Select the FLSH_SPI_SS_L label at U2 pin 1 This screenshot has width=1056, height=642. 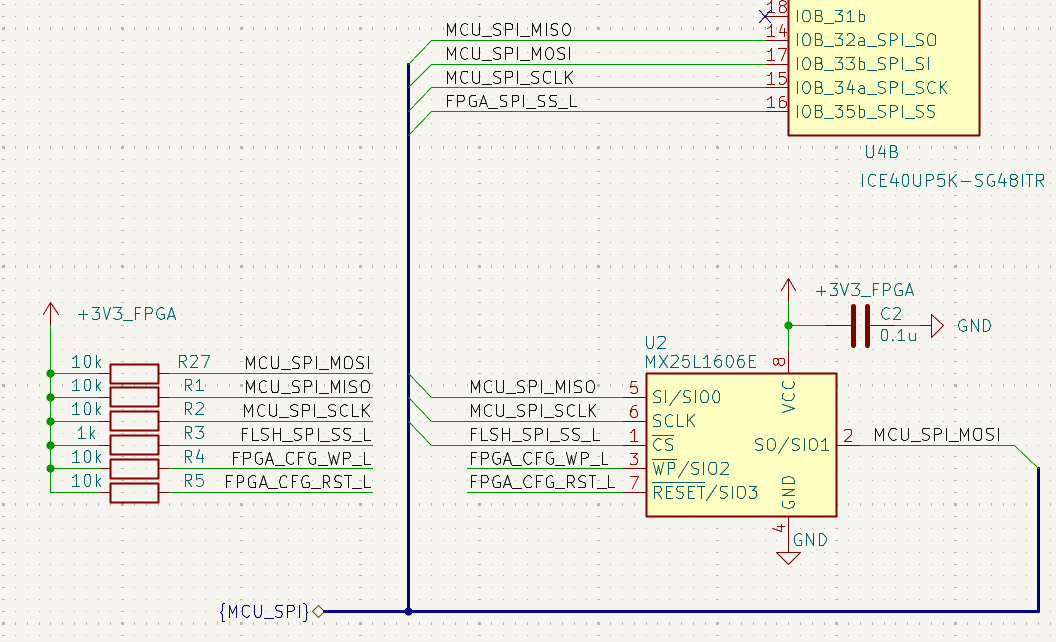[x=535, y=435]
